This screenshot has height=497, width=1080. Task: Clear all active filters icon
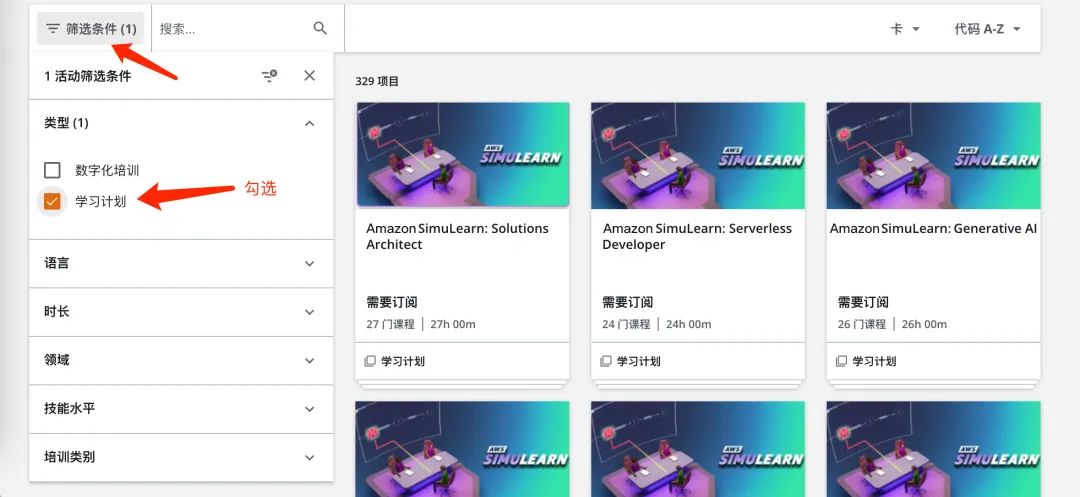pos(269,76)
